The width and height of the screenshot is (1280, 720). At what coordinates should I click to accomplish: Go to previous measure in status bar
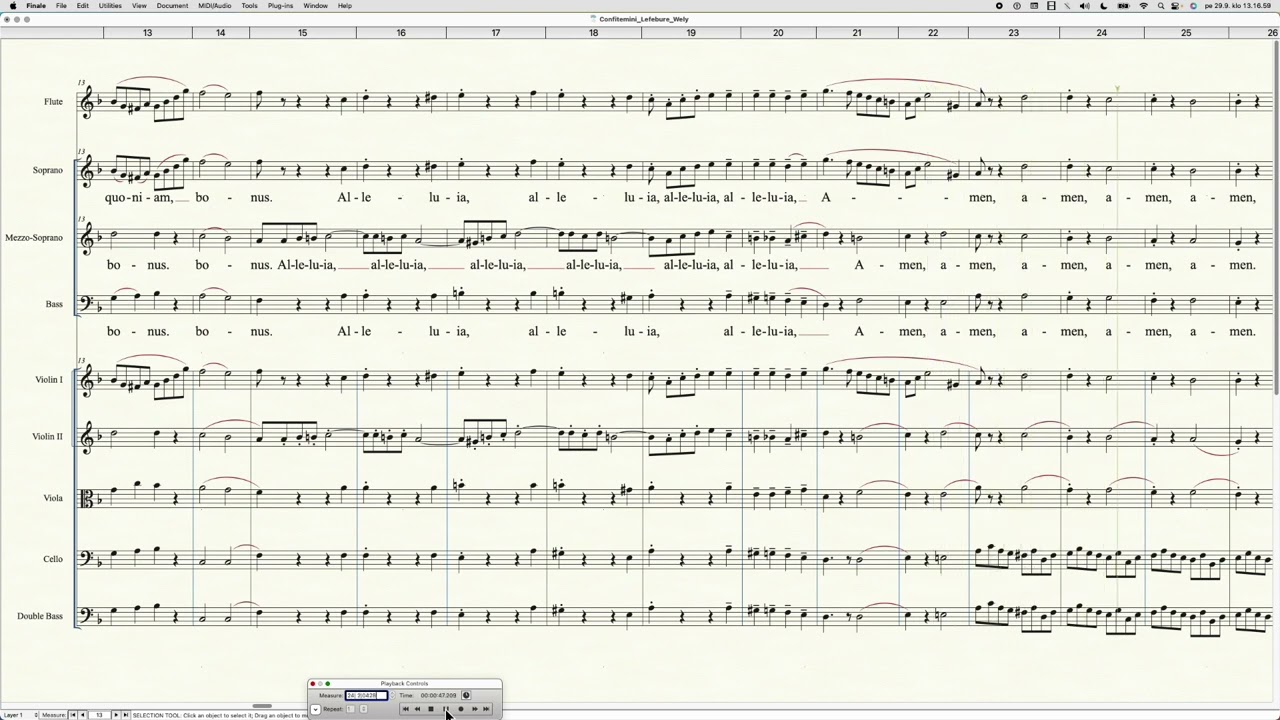click(83, 715)
